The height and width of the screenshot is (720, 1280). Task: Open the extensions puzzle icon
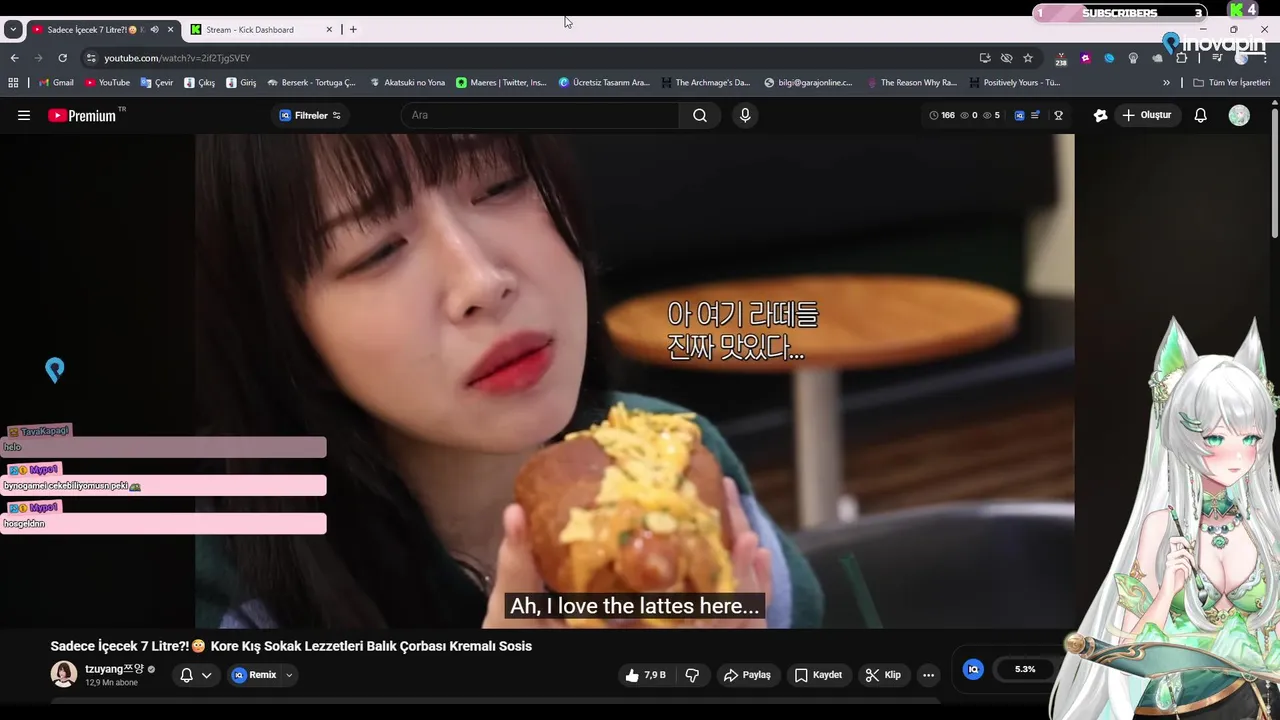pyautogui.click(x=1182, y=58)
